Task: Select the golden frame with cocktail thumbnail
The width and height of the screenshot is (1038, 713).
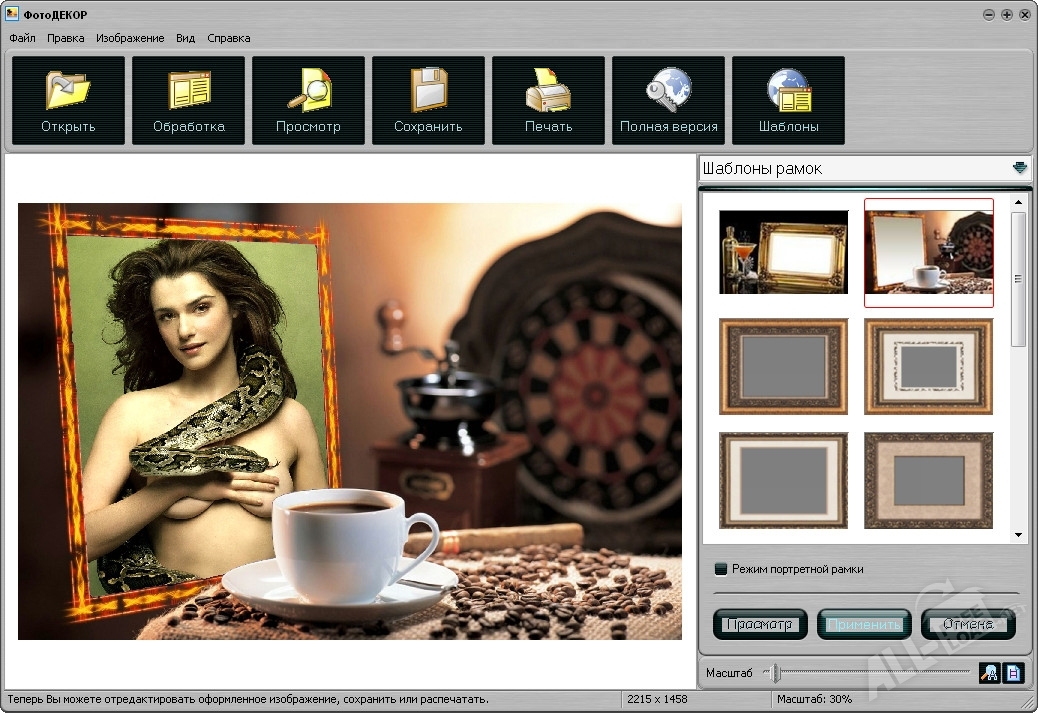Action: coord(783,252)
